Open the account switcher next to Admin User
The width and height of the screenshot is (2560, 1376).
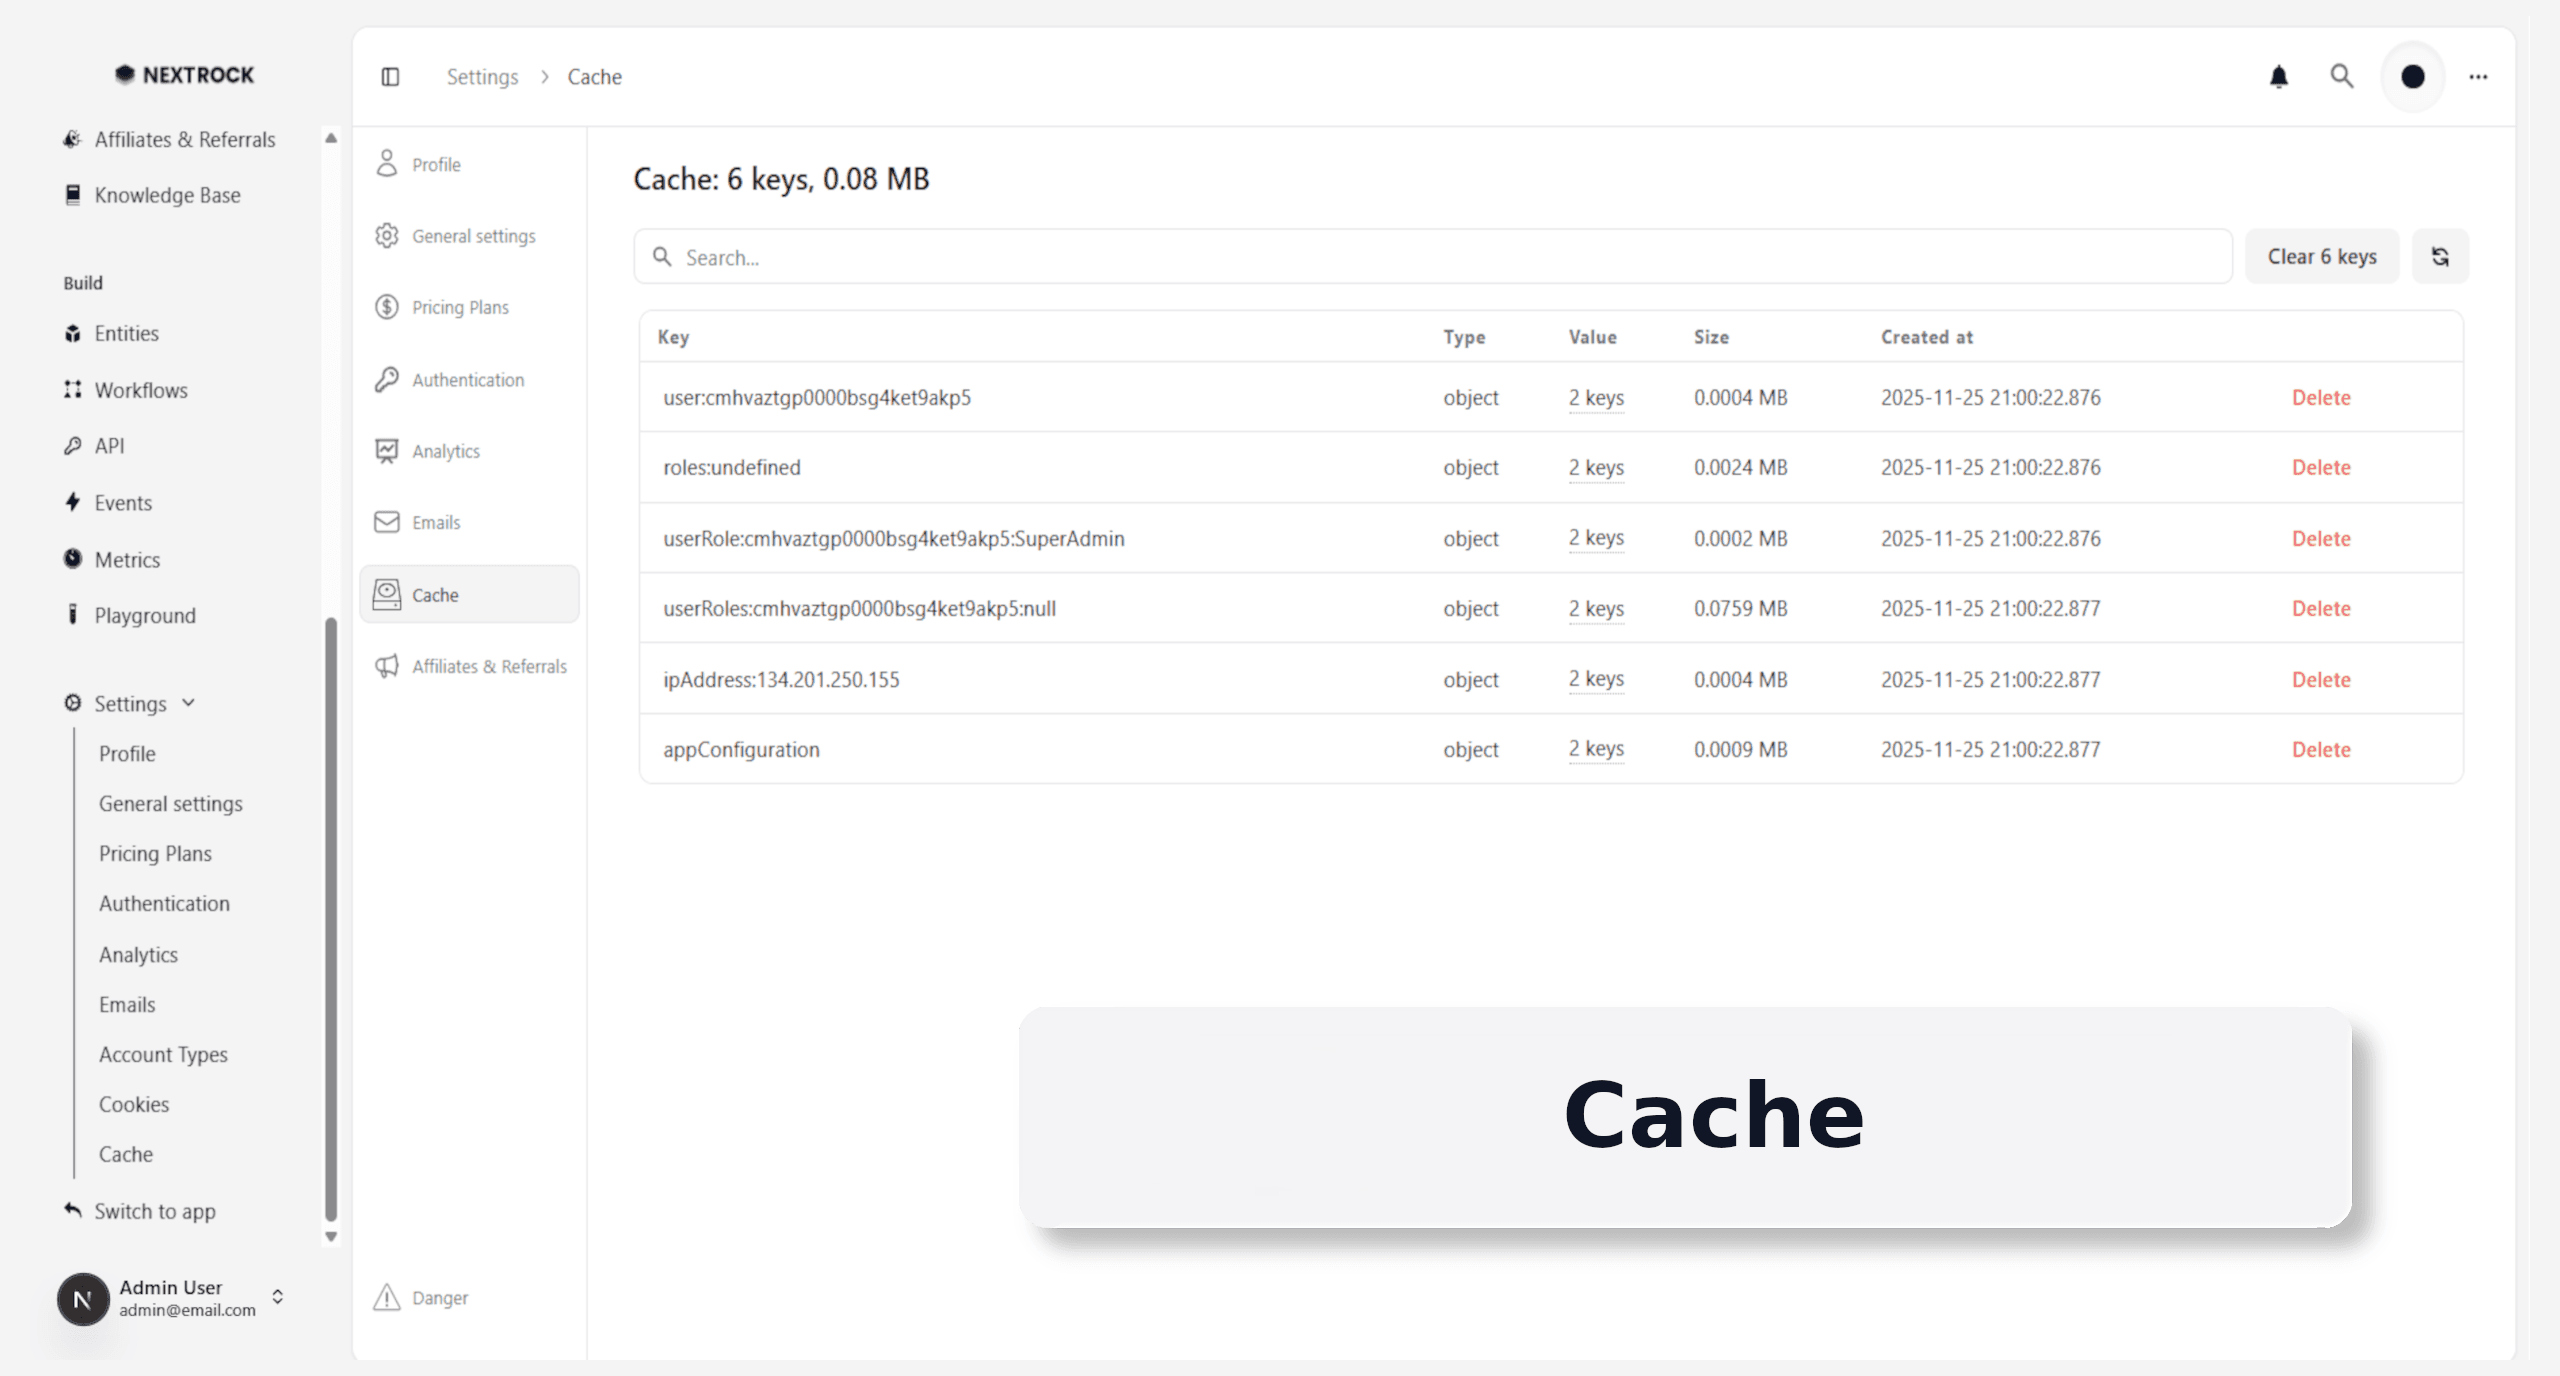click(277, 1297)
